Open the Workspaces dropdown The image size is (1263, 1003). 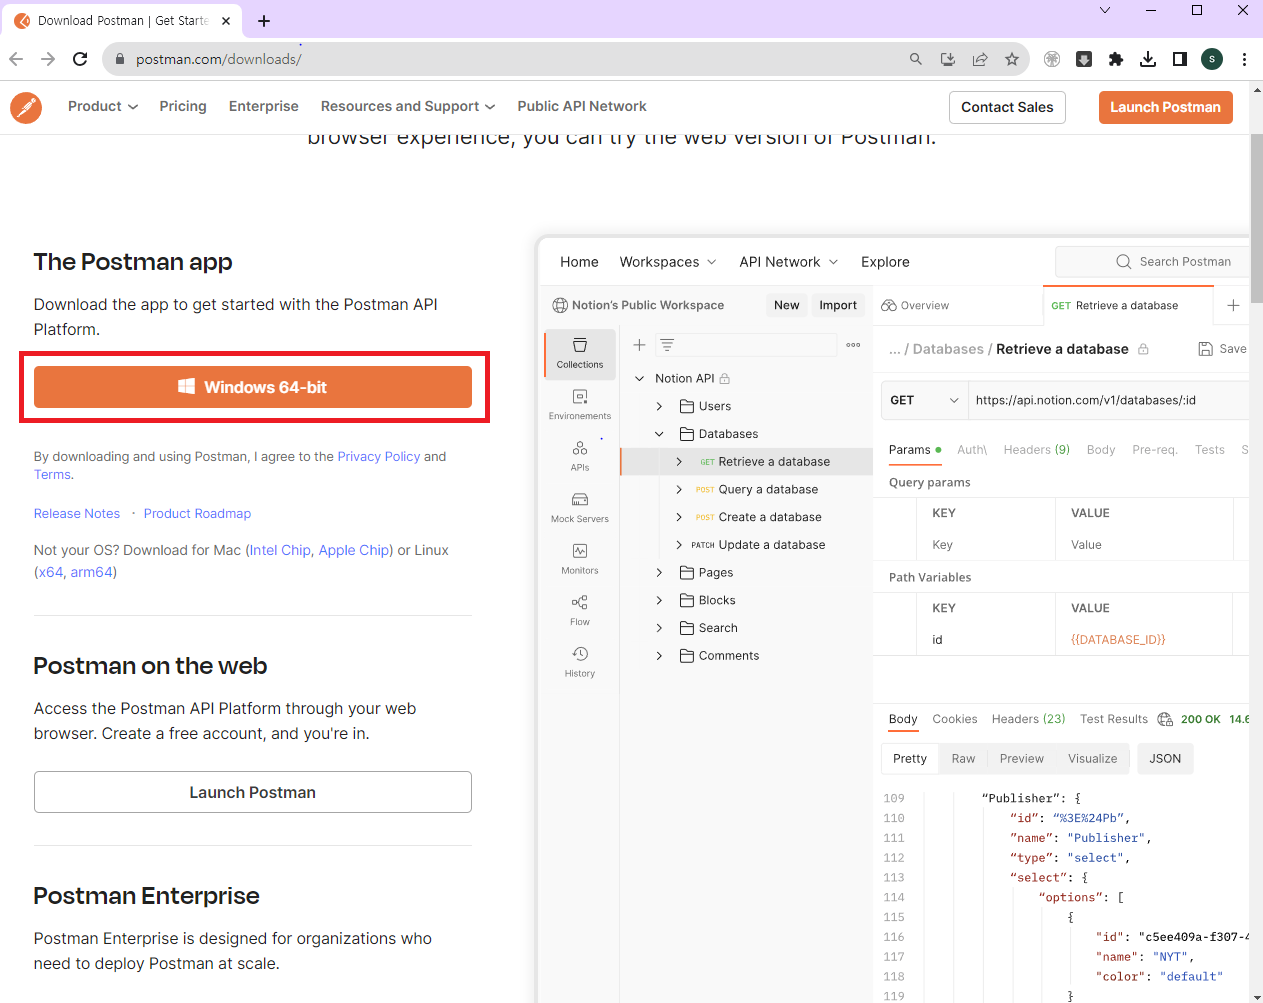(668, 262)
